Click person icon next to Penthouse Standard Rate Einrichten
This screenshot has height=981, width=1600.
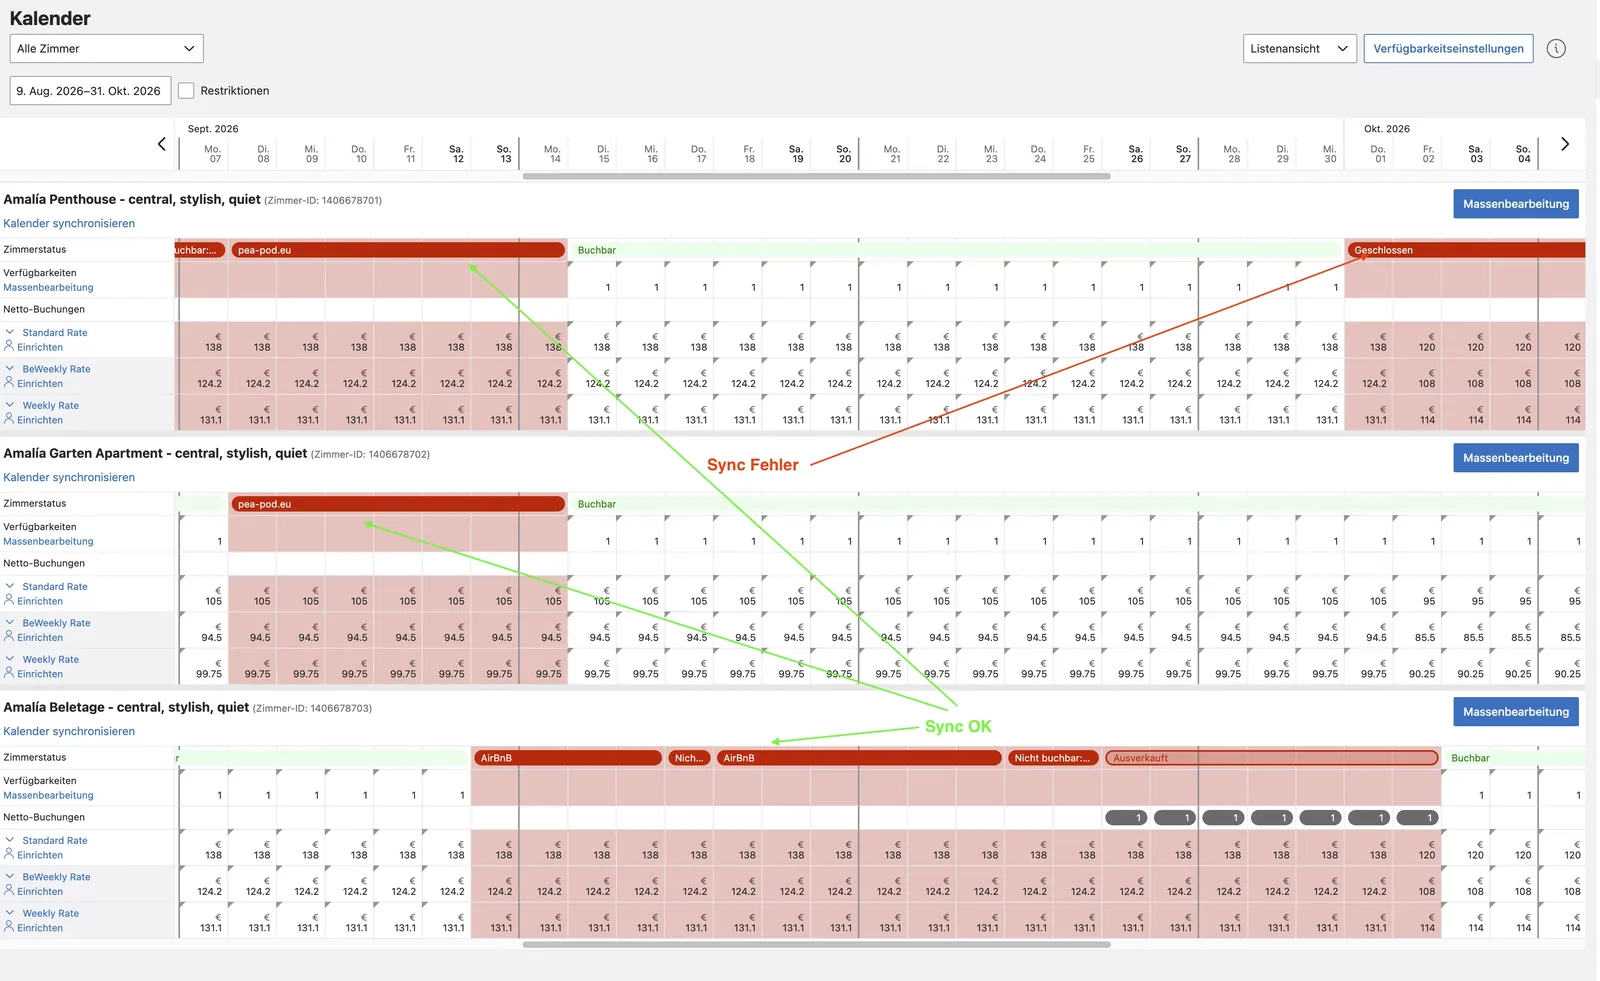point(9,346)
